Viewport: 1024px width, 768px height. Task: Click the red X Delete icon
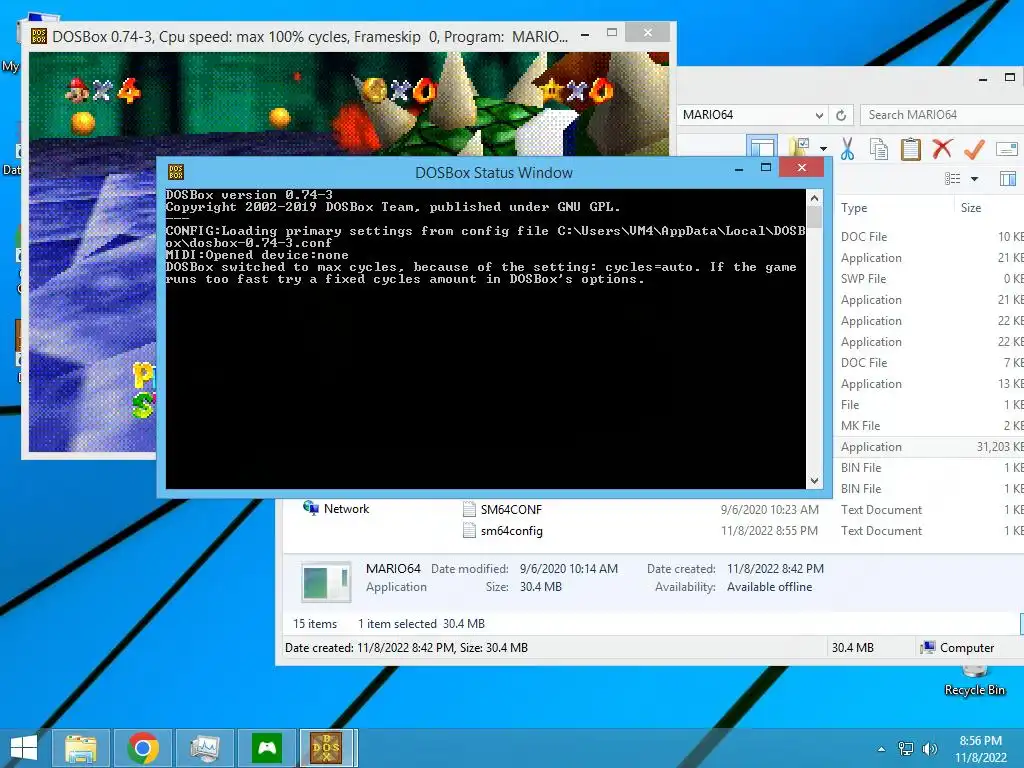(x=942, y=149)
